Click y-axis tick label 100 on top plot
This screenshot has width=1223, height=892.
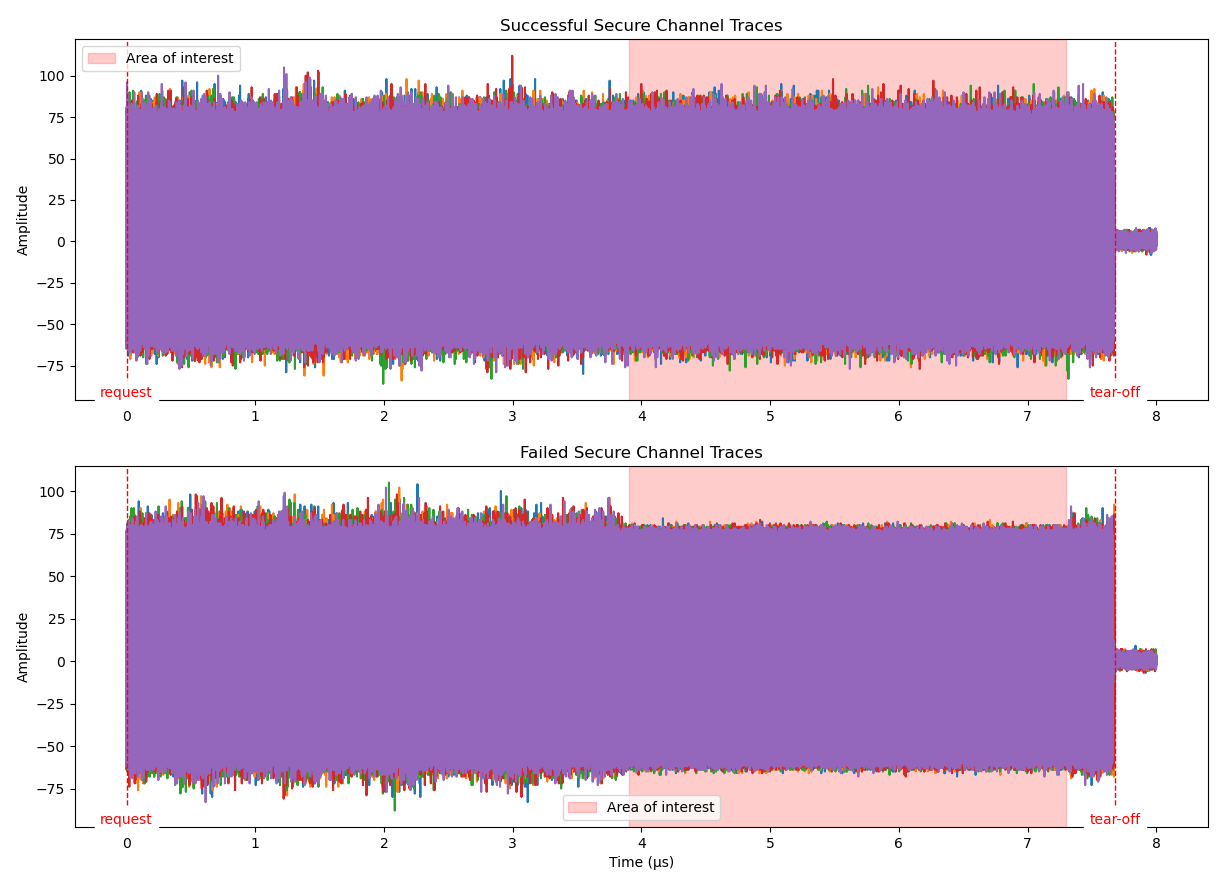click(52, 76)
